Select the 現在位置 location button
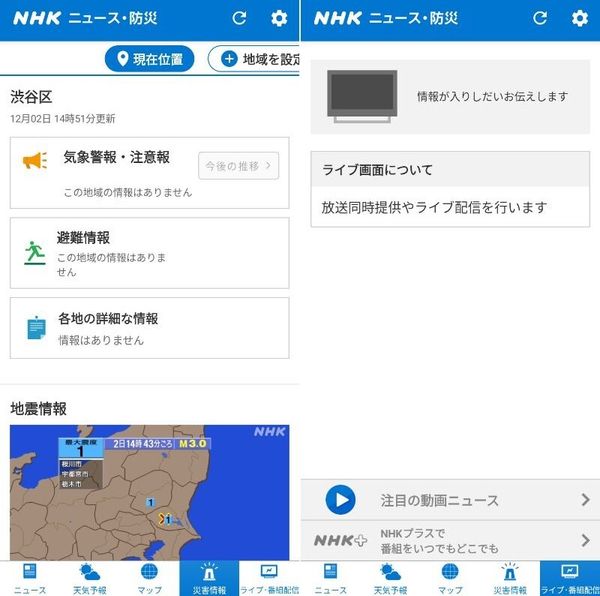This screenshot has height=596, width=600. tap(150, 59)
